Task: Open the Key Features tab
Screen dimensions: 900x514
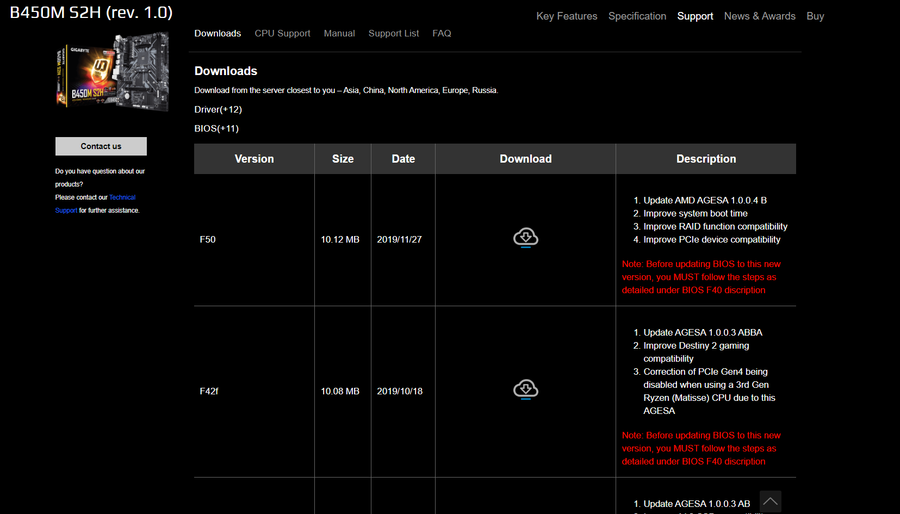Action: (x=567, y=16)
